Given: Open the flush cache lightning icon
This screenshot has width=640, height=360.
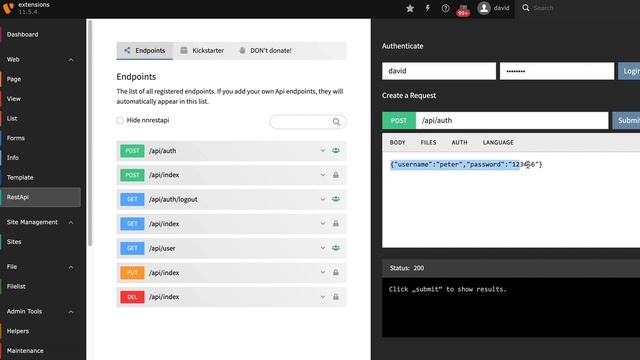Looking at the screenshot, I should tap(427, 8).
